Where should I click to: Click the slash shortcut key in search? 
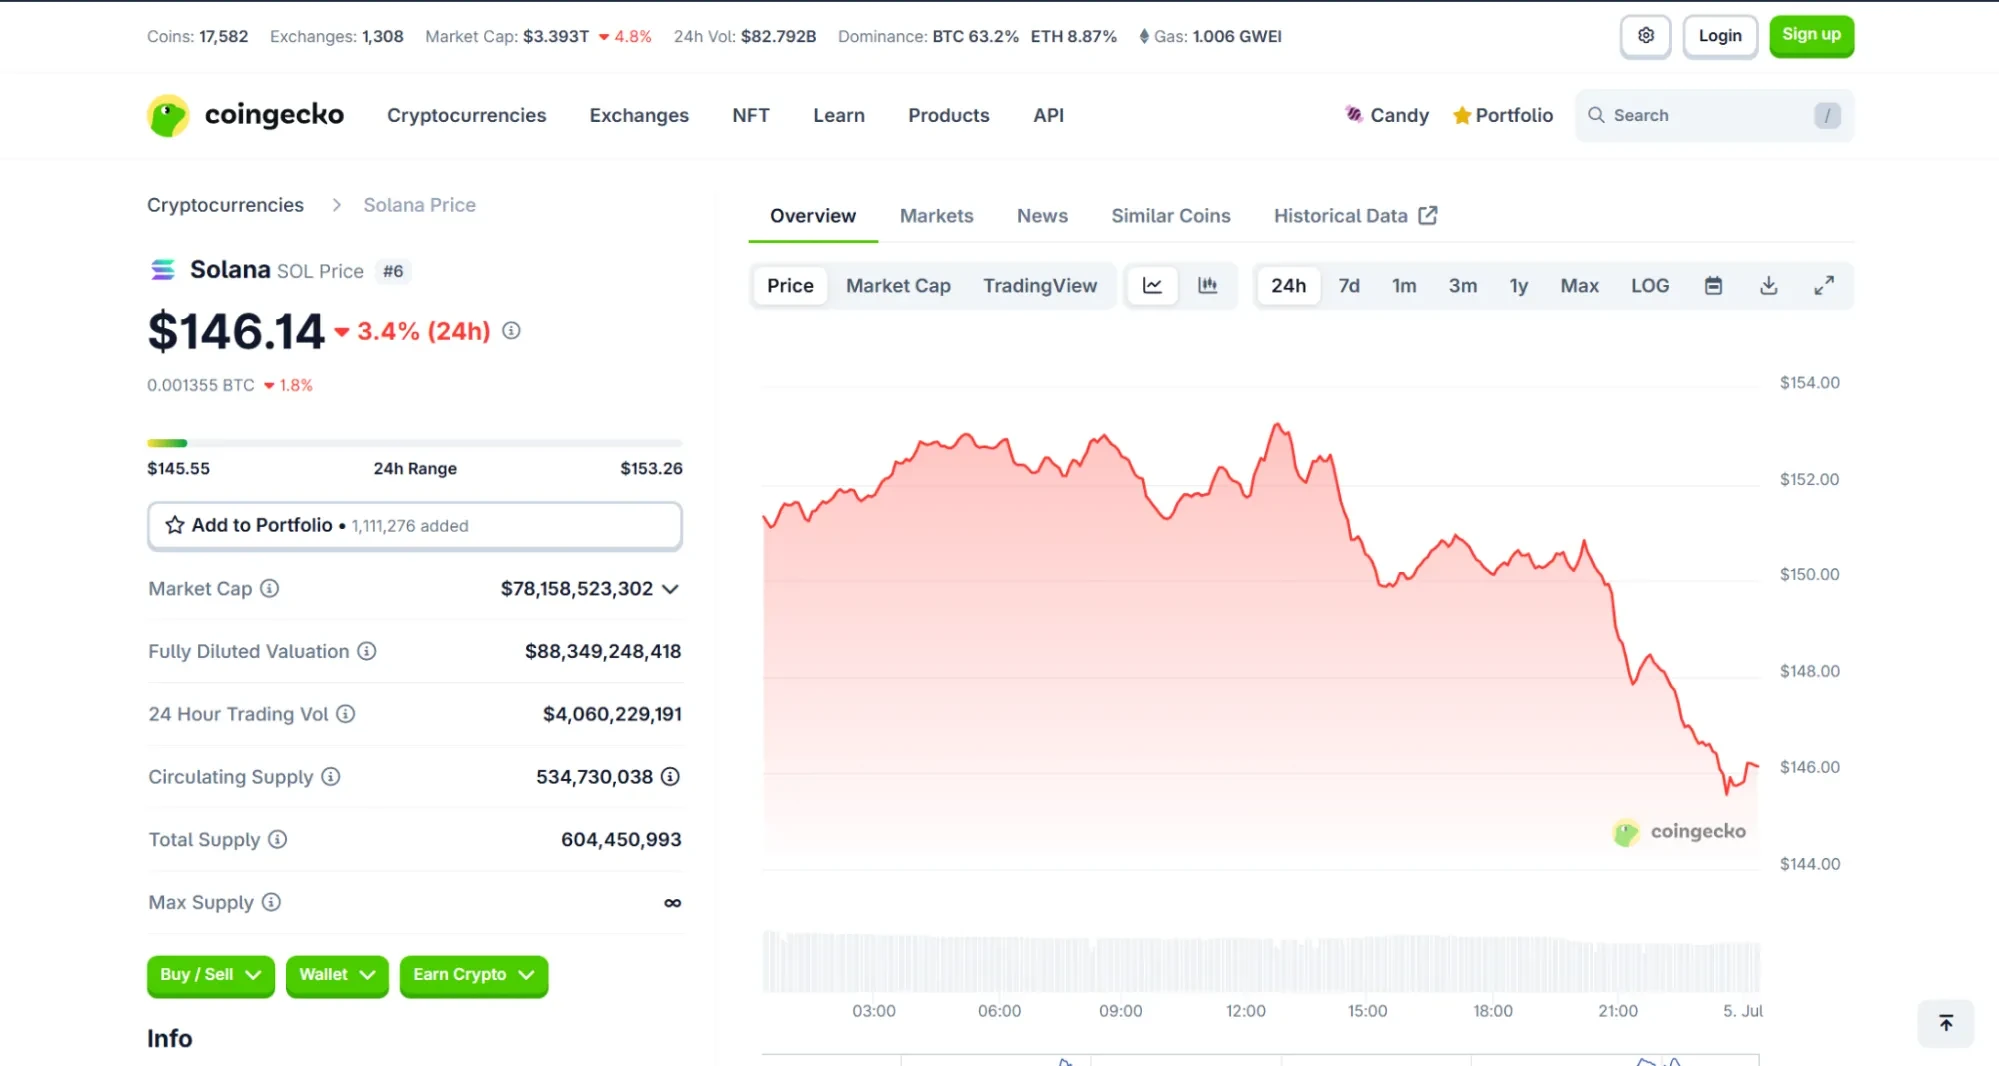pyautogui.click(x=1827, y=115)
